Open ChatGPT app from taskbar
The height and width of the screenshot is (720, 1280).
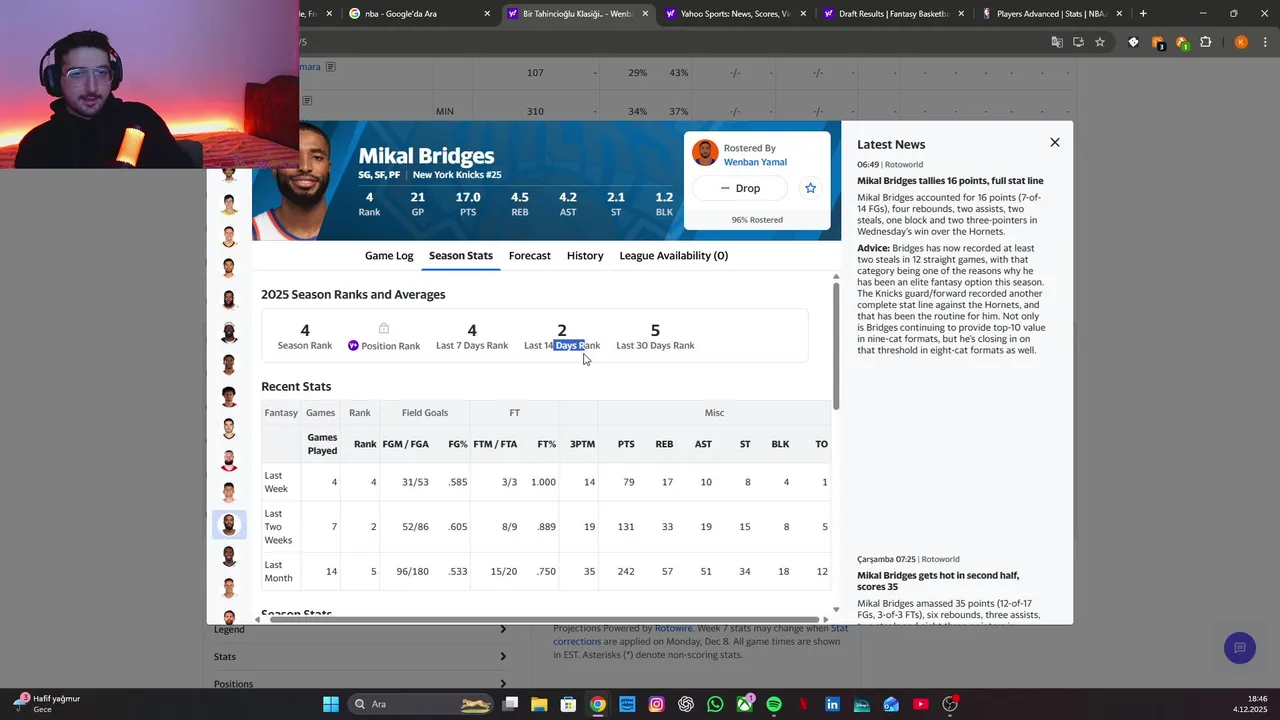click(x=685, y=704)
